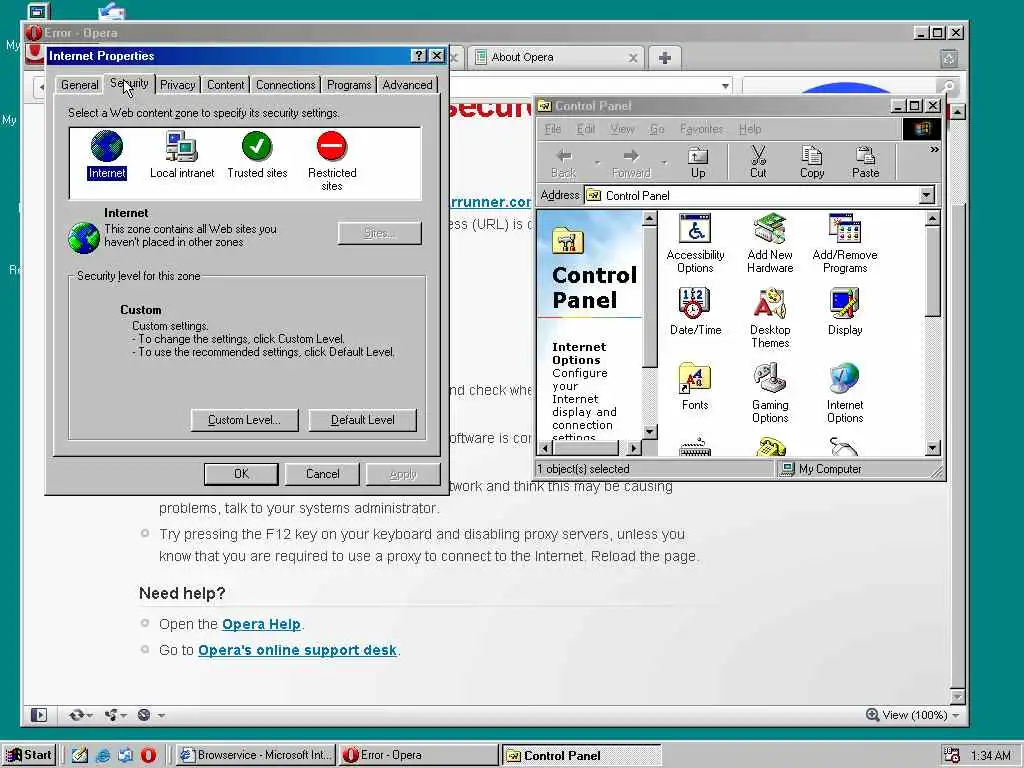Image resolution: width=1024 pixels, height=768 pixels.
Task: Click the help question mark button
Action: point(419,56)
